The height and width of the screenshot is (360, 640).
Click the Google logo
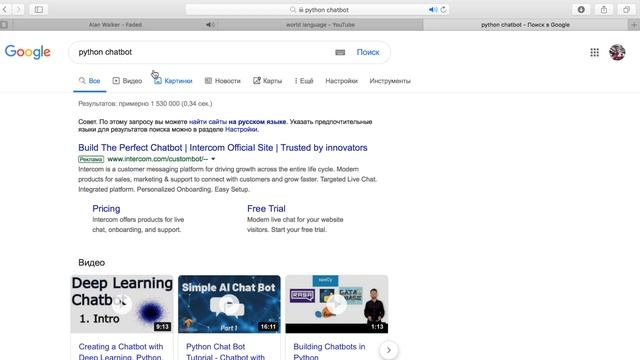tap(28, 52)
